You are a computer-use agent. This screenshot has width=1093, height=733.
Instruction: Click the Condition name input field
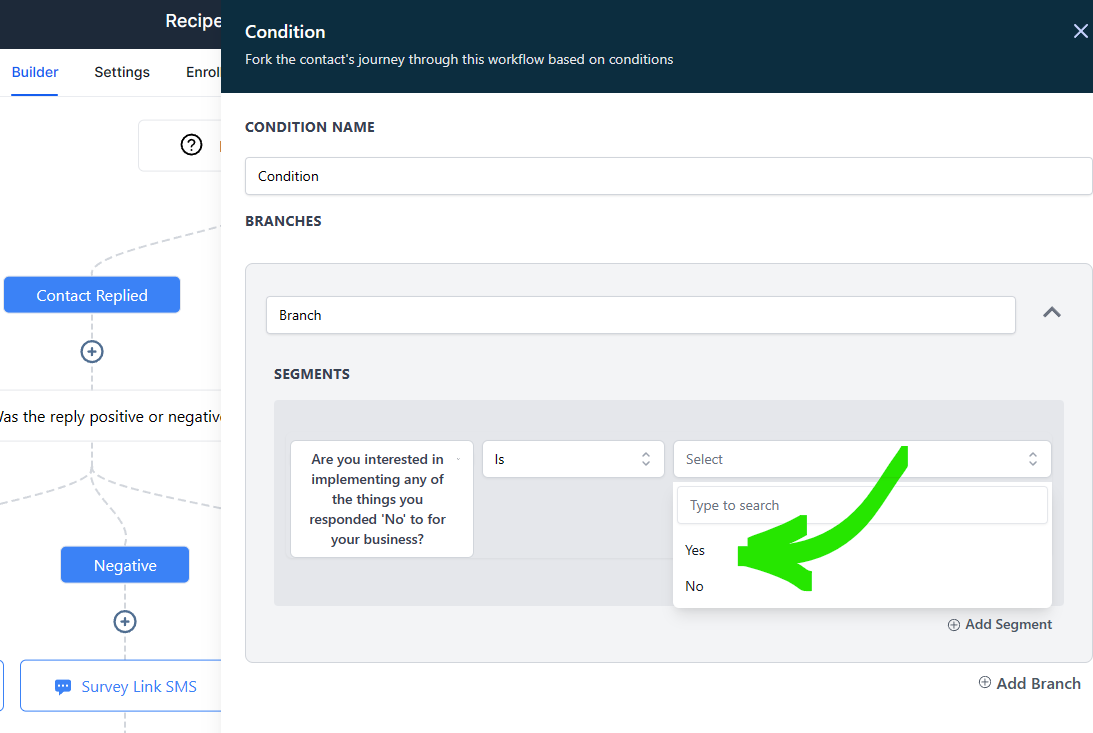click(x=668, y=176)
